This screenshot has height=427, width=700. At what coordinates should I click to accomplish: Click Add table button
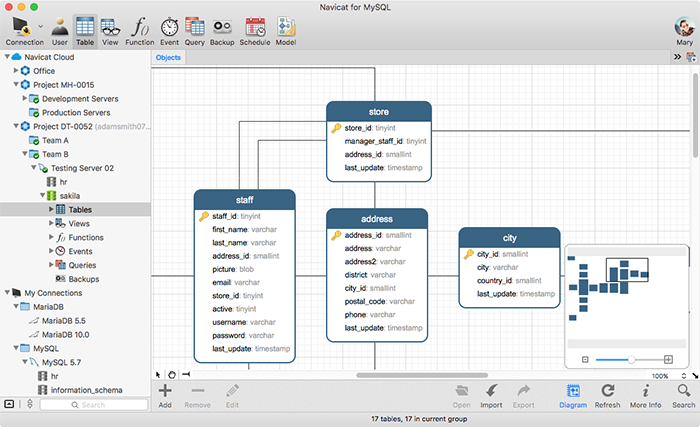tap(165, 396)
